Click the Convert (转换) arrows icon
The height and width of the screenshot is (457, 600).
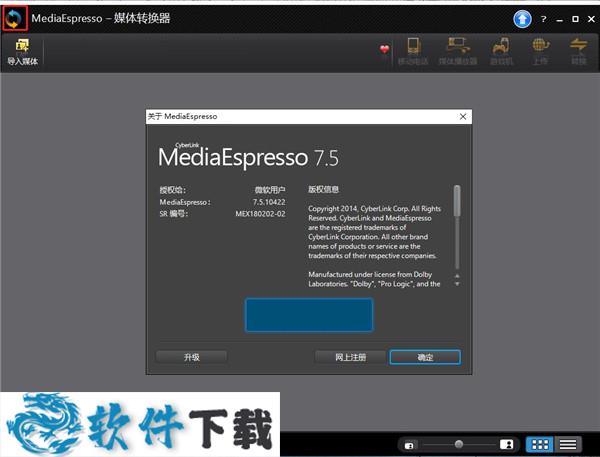pyautogui.click(x=578, y=51)
